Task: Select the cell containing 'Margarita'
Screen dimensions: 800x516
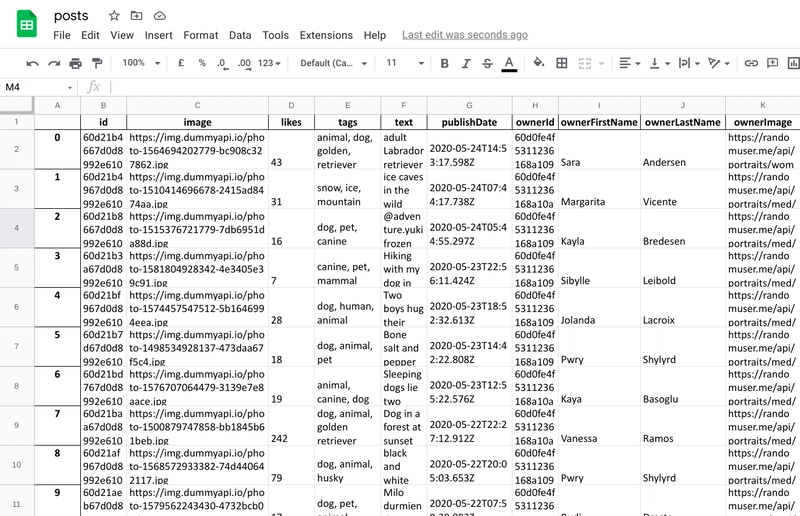Action: 599,189
